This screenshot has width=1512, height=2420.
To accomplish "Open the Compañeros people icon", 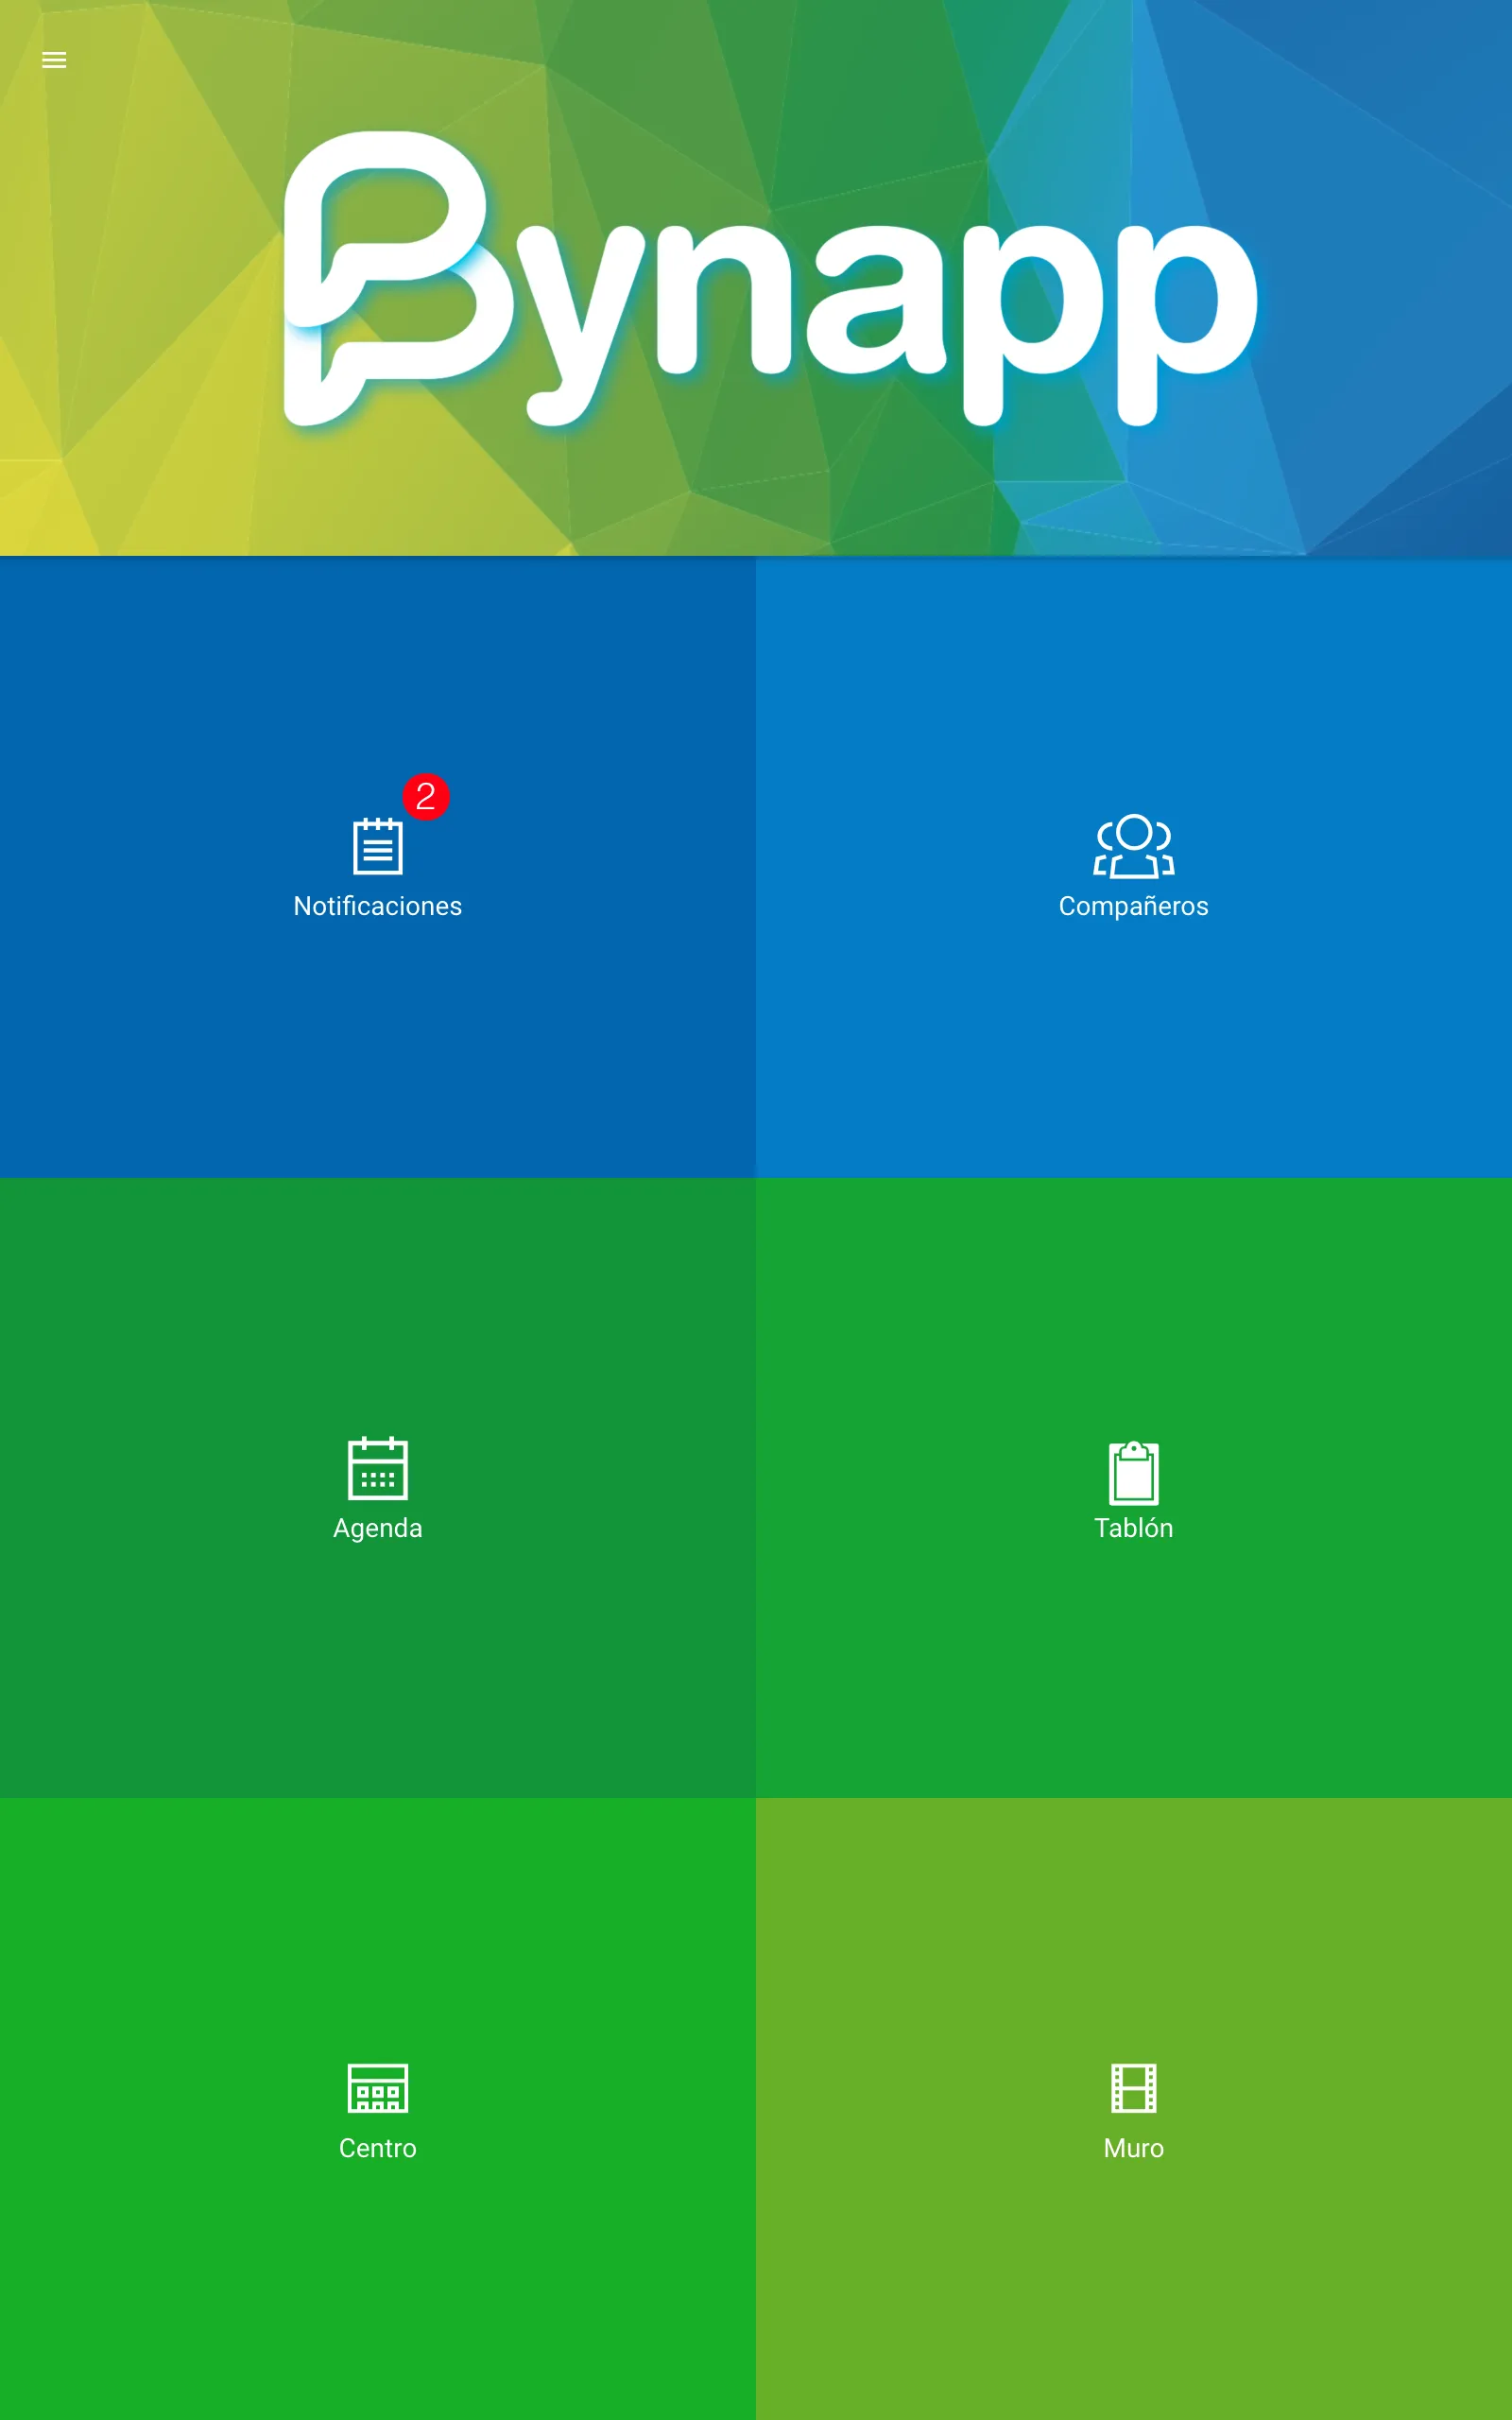I will point(1134,846).
